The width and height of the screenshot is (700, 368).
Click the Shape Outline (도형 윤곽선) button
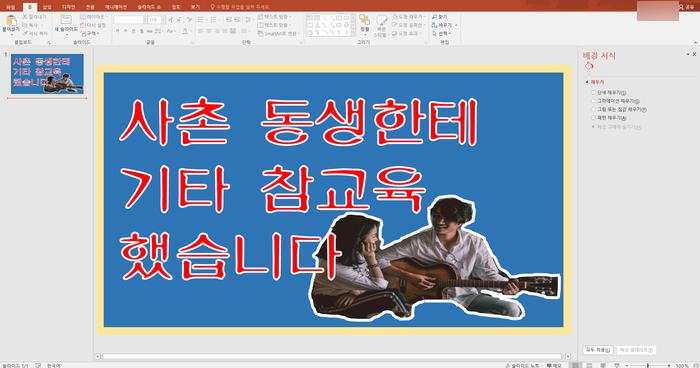click(409, 25)
